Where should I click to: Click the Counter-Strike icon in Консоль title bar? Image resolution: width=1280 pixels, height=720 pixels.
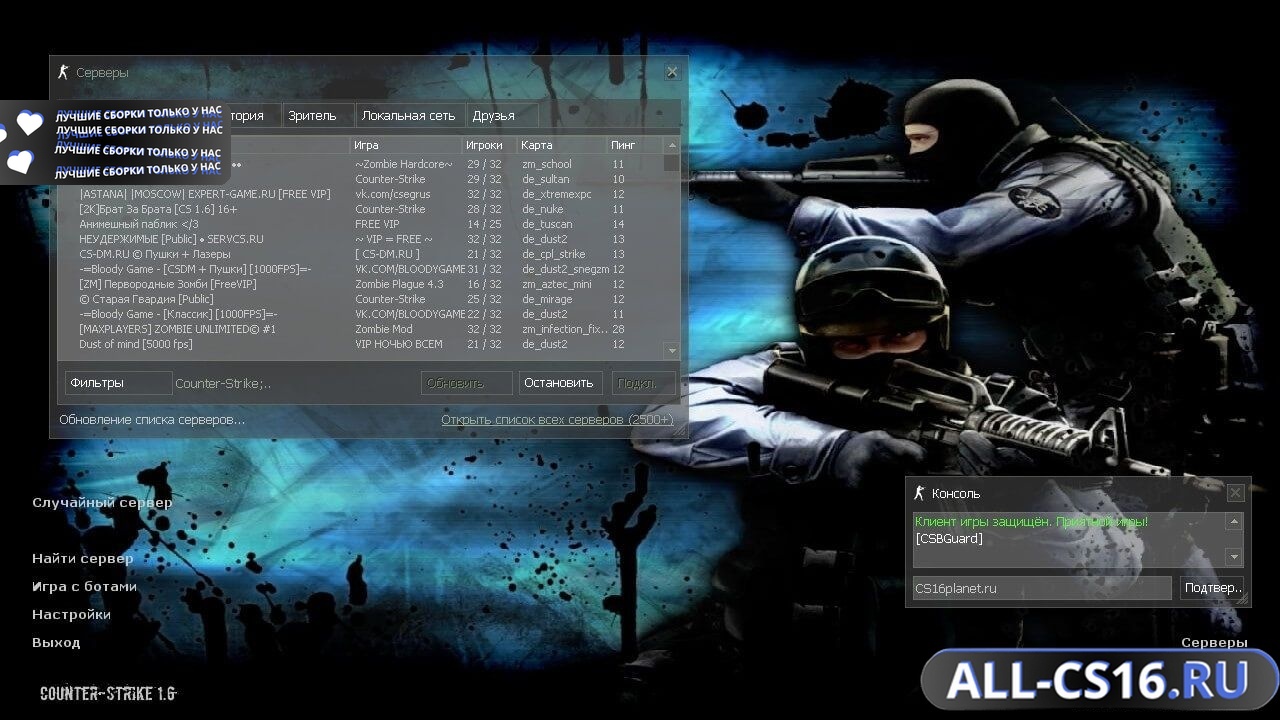[x=920, y=493]
